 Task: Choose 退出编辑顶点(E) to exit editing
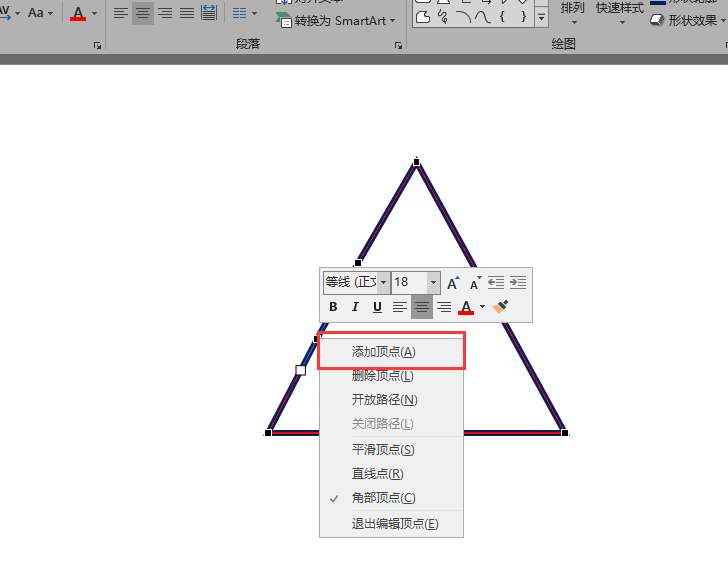tap(391, 524)
